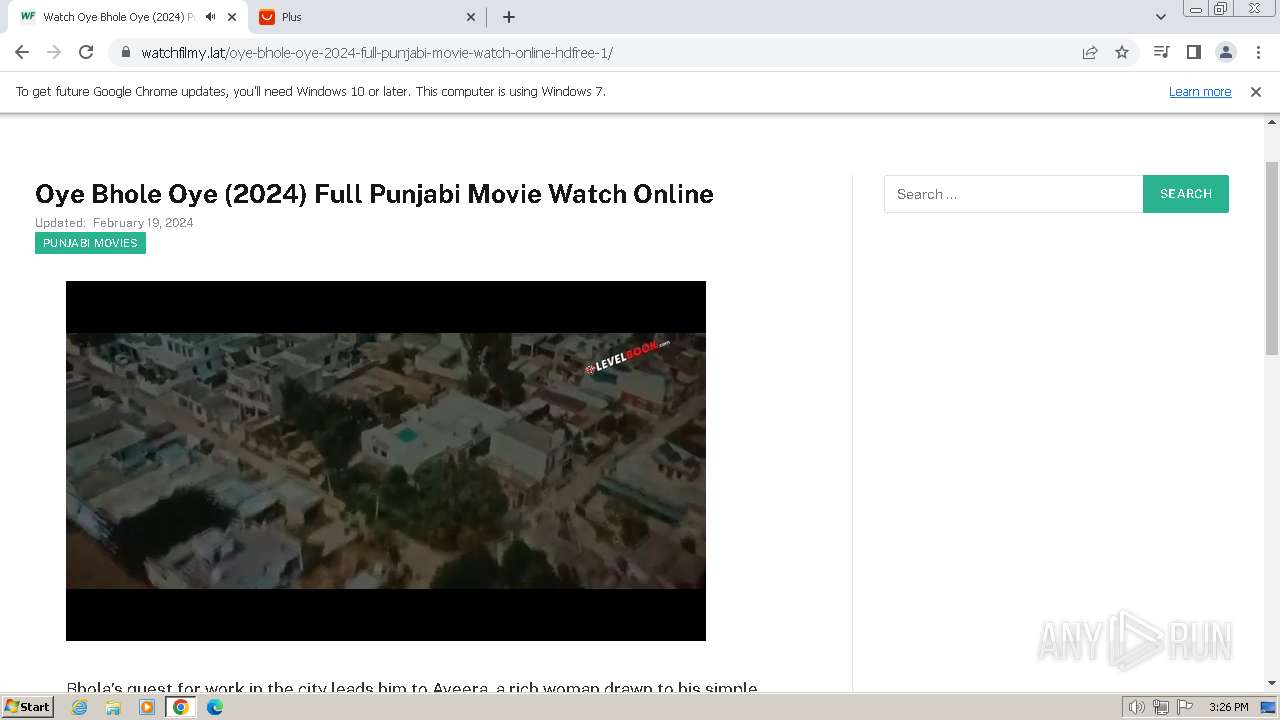Open Windows Explorer folder in taskbar
Screen dimensions: 1280x720
113,707
